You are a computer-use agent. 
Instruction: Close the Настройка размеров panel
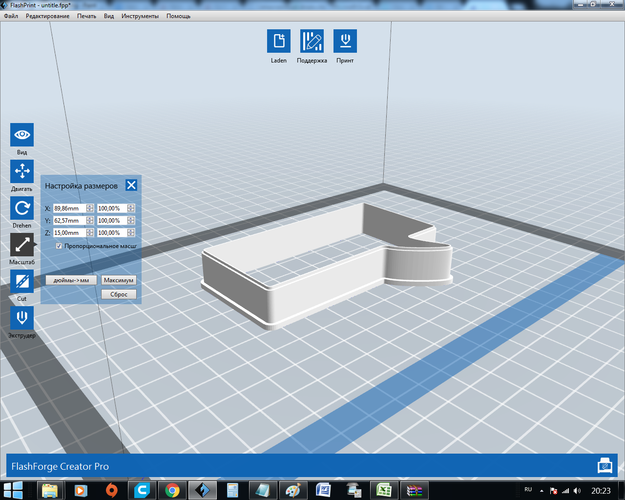(131, 185)
